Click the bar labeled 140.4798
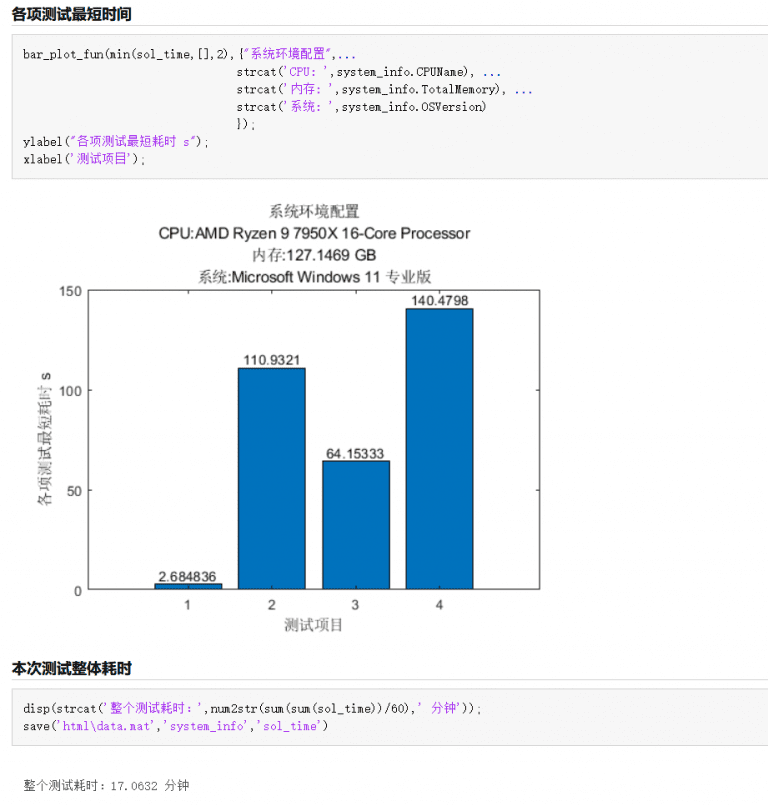The height and width of the screenshot is (806, 768). click(440, 449)
